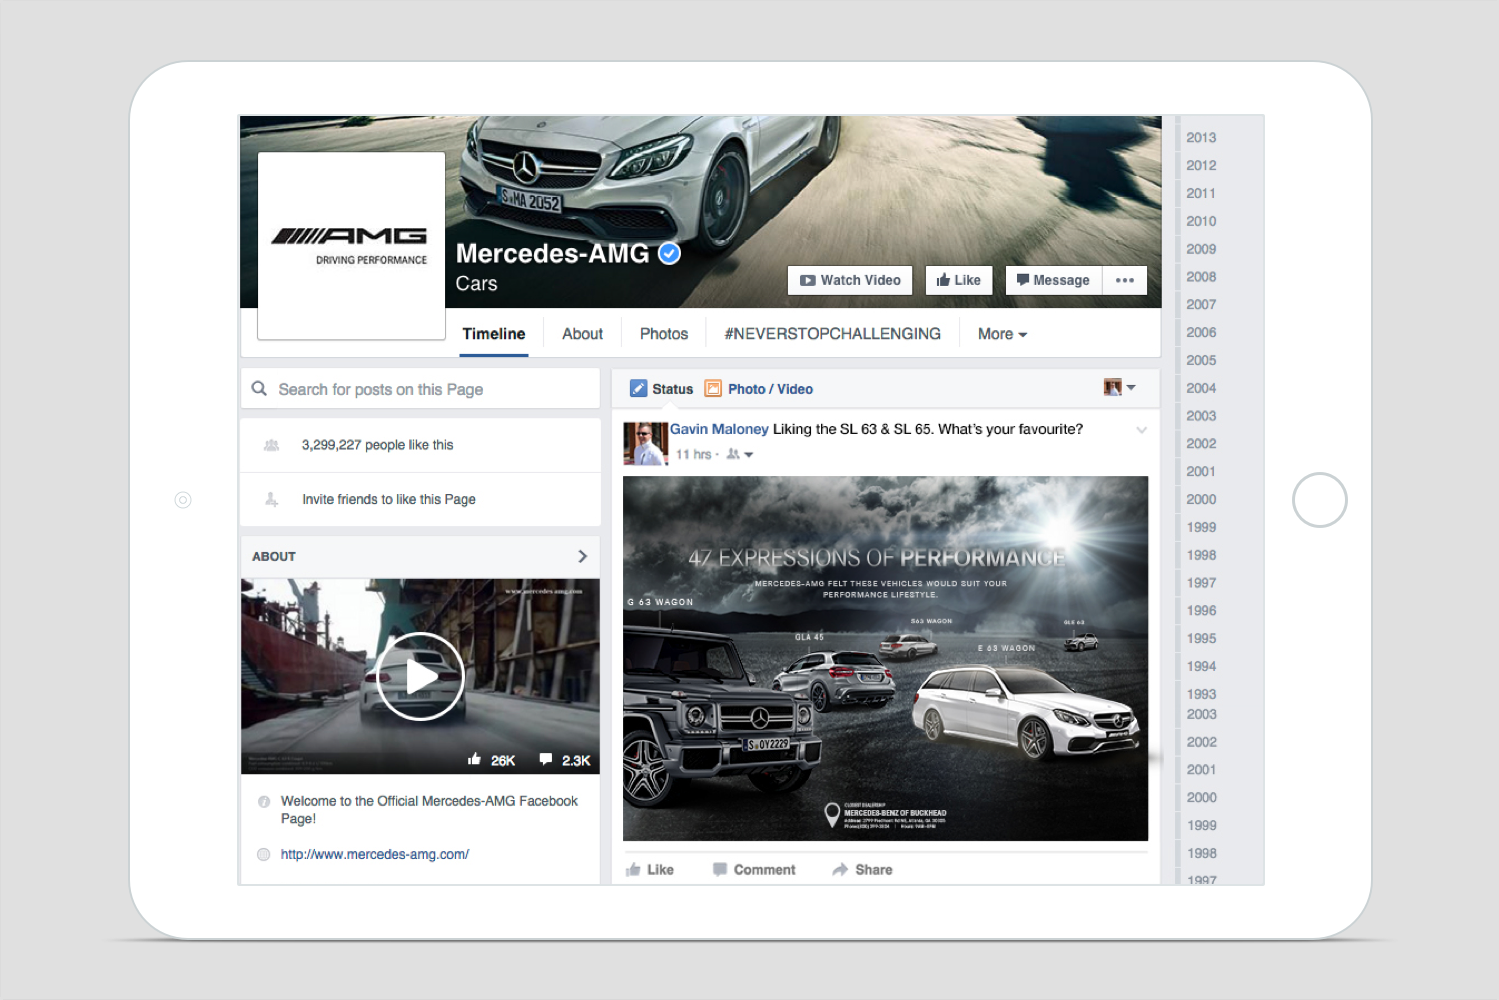Image resolution: width=1499 pixels, height=1000 pixels.
Task: Open the Gavin Maloney profile link
Action: [719, 429]
